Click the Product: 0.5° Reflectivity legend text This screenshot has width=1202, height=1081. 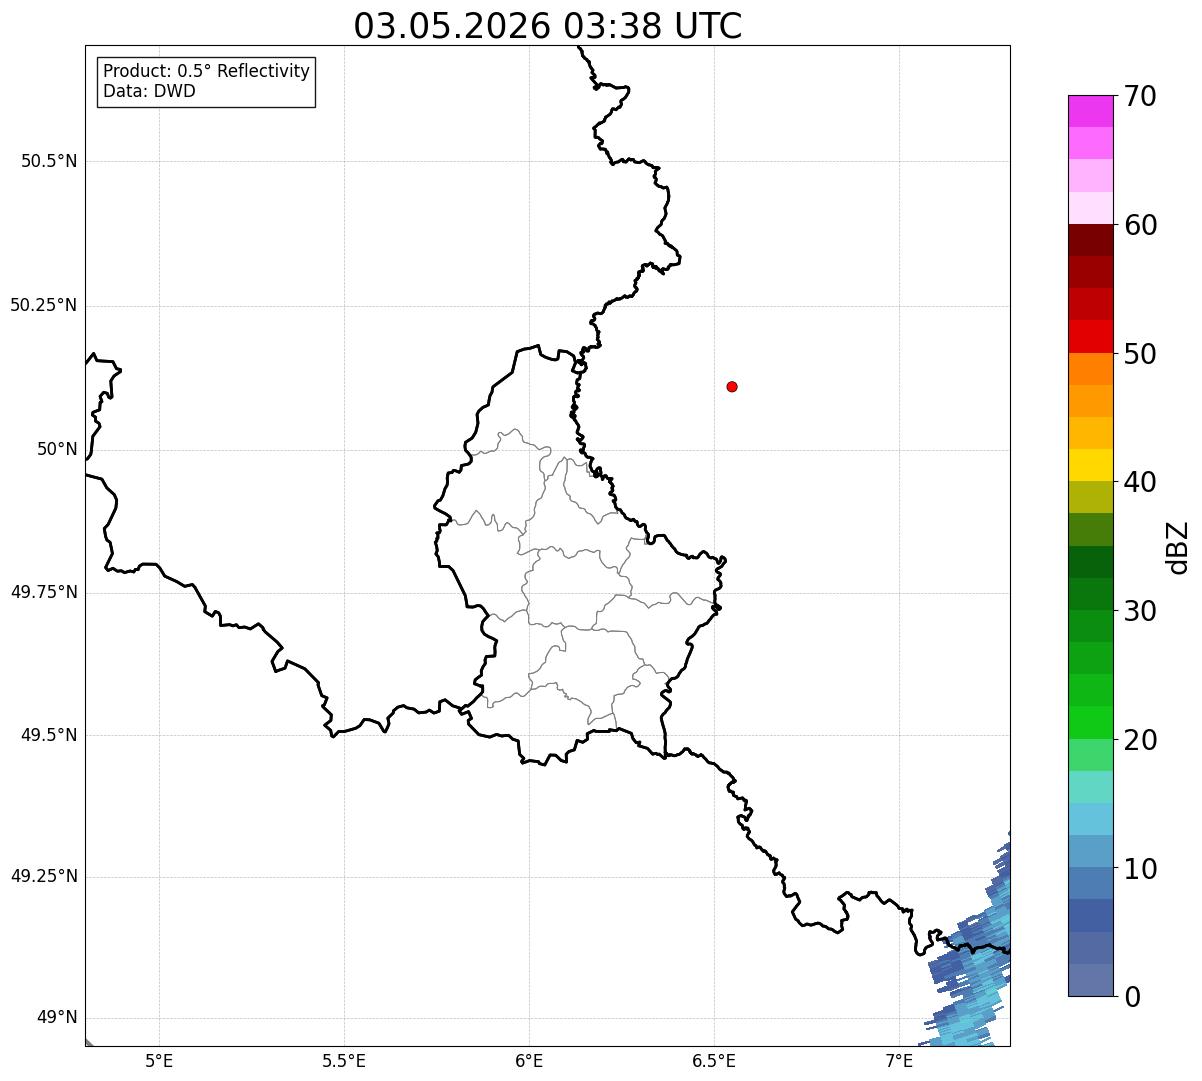click(206, 72)
